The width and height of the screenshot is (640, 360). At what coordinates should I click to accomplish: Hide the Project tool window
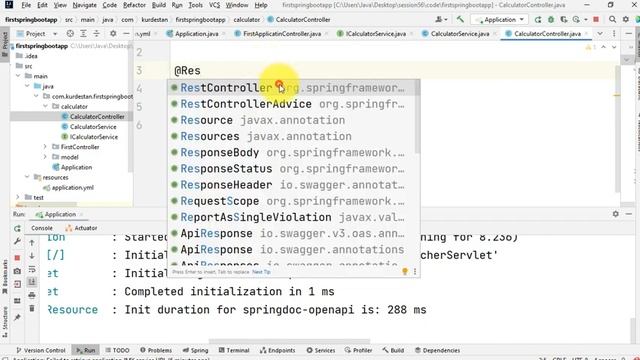[126, 33]
